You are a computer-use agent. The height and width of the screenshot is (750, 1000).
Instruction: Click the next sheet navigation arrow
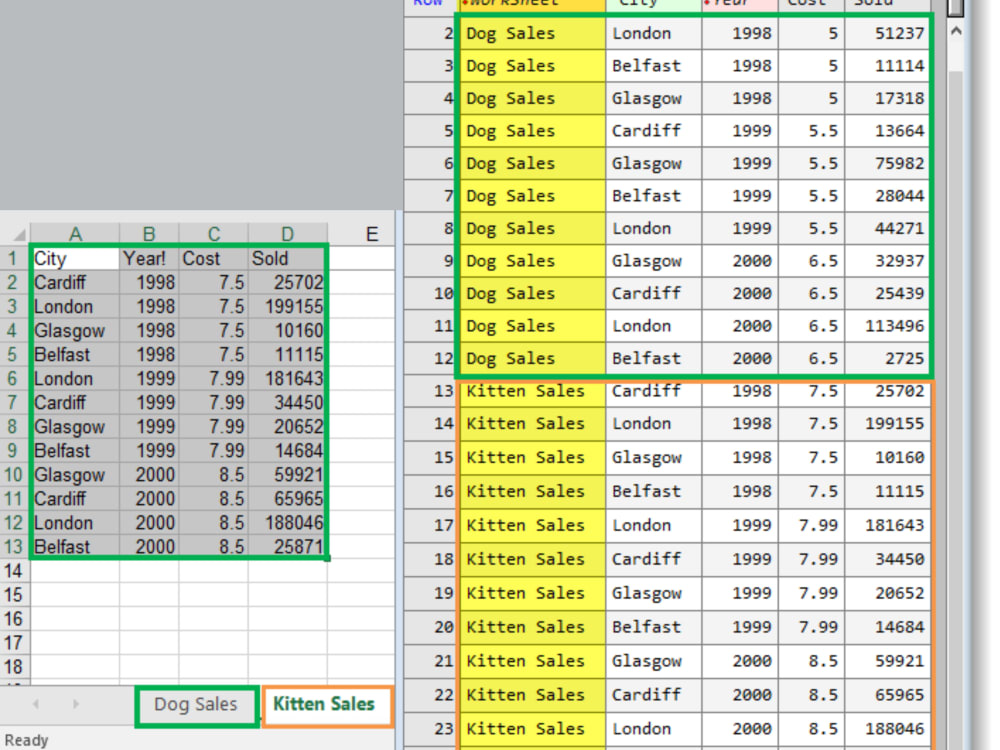pyautogui.click(x=75, y=704)
